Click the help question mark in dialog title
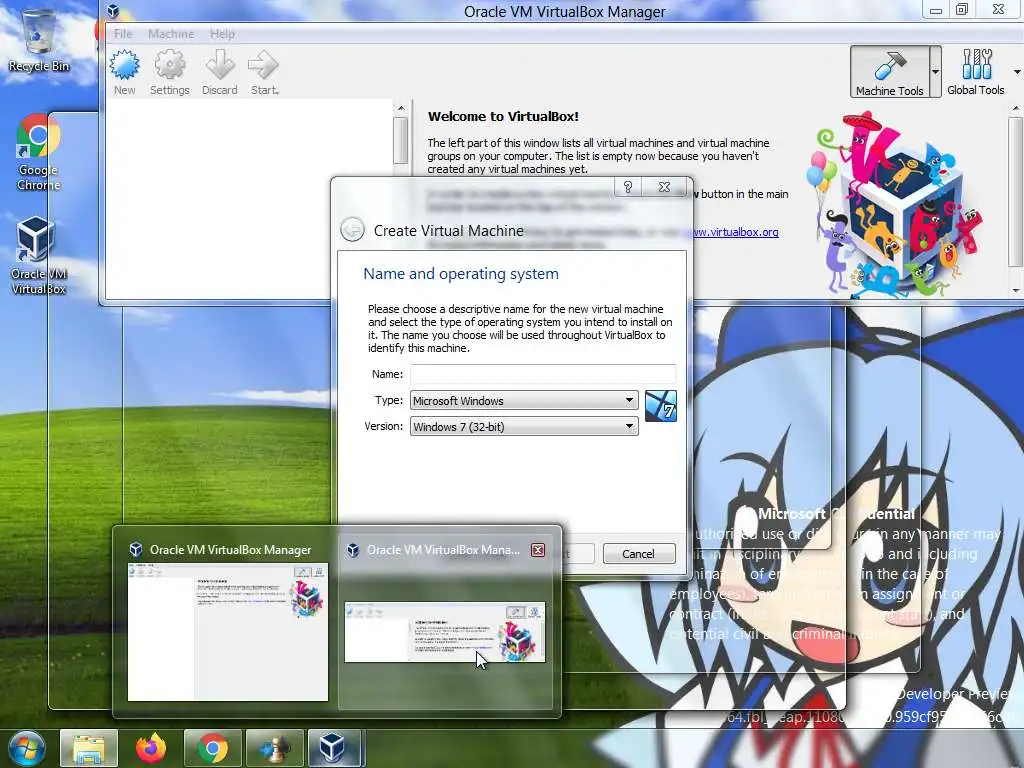 click(628, 187)
